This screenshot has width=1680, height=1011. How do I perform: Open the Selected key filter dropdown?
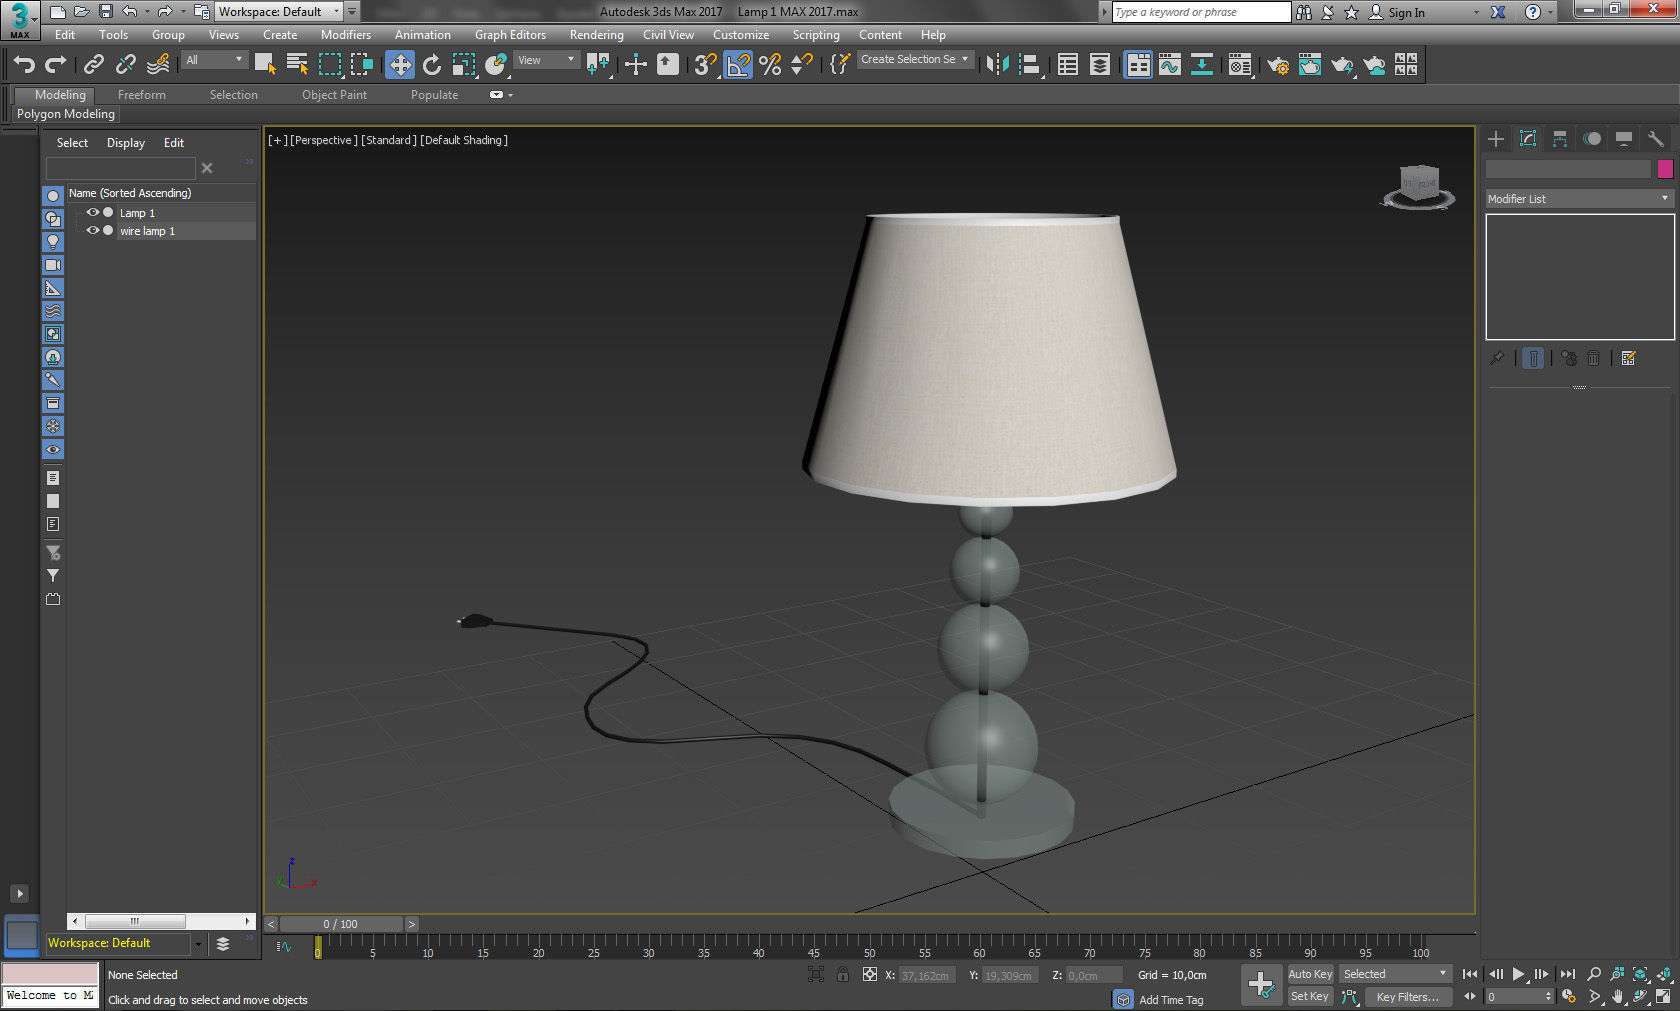pyautogui.click(x=1395, y=974)
